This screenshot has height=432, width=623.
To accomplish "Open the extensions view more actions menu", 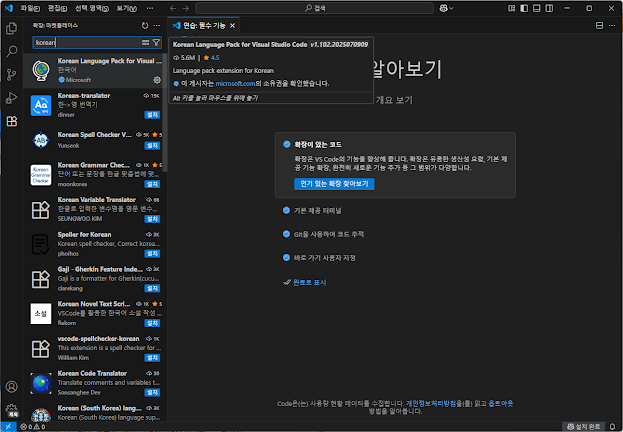I will tap(157, 25).
